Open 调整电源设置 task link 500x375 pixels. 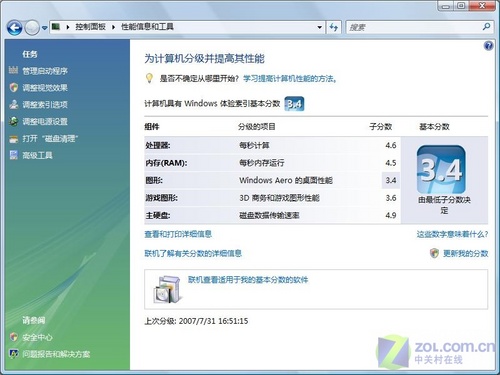click(45, 122)
